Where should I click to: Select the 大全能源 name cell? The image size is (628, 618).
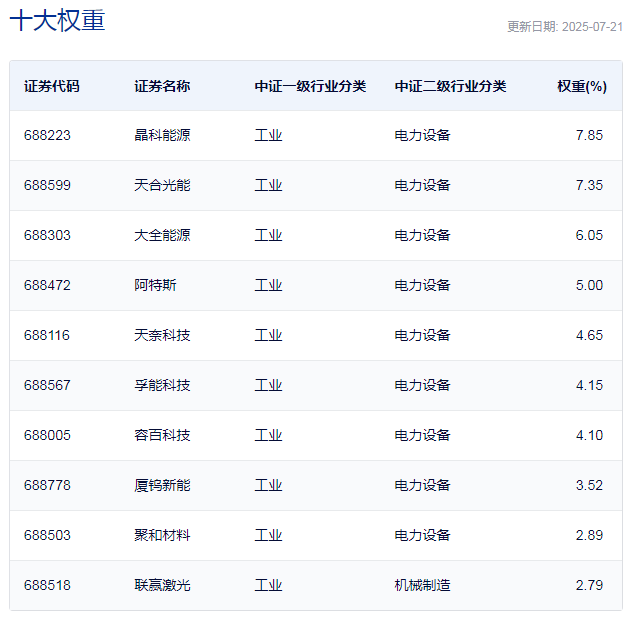[162, 236]
